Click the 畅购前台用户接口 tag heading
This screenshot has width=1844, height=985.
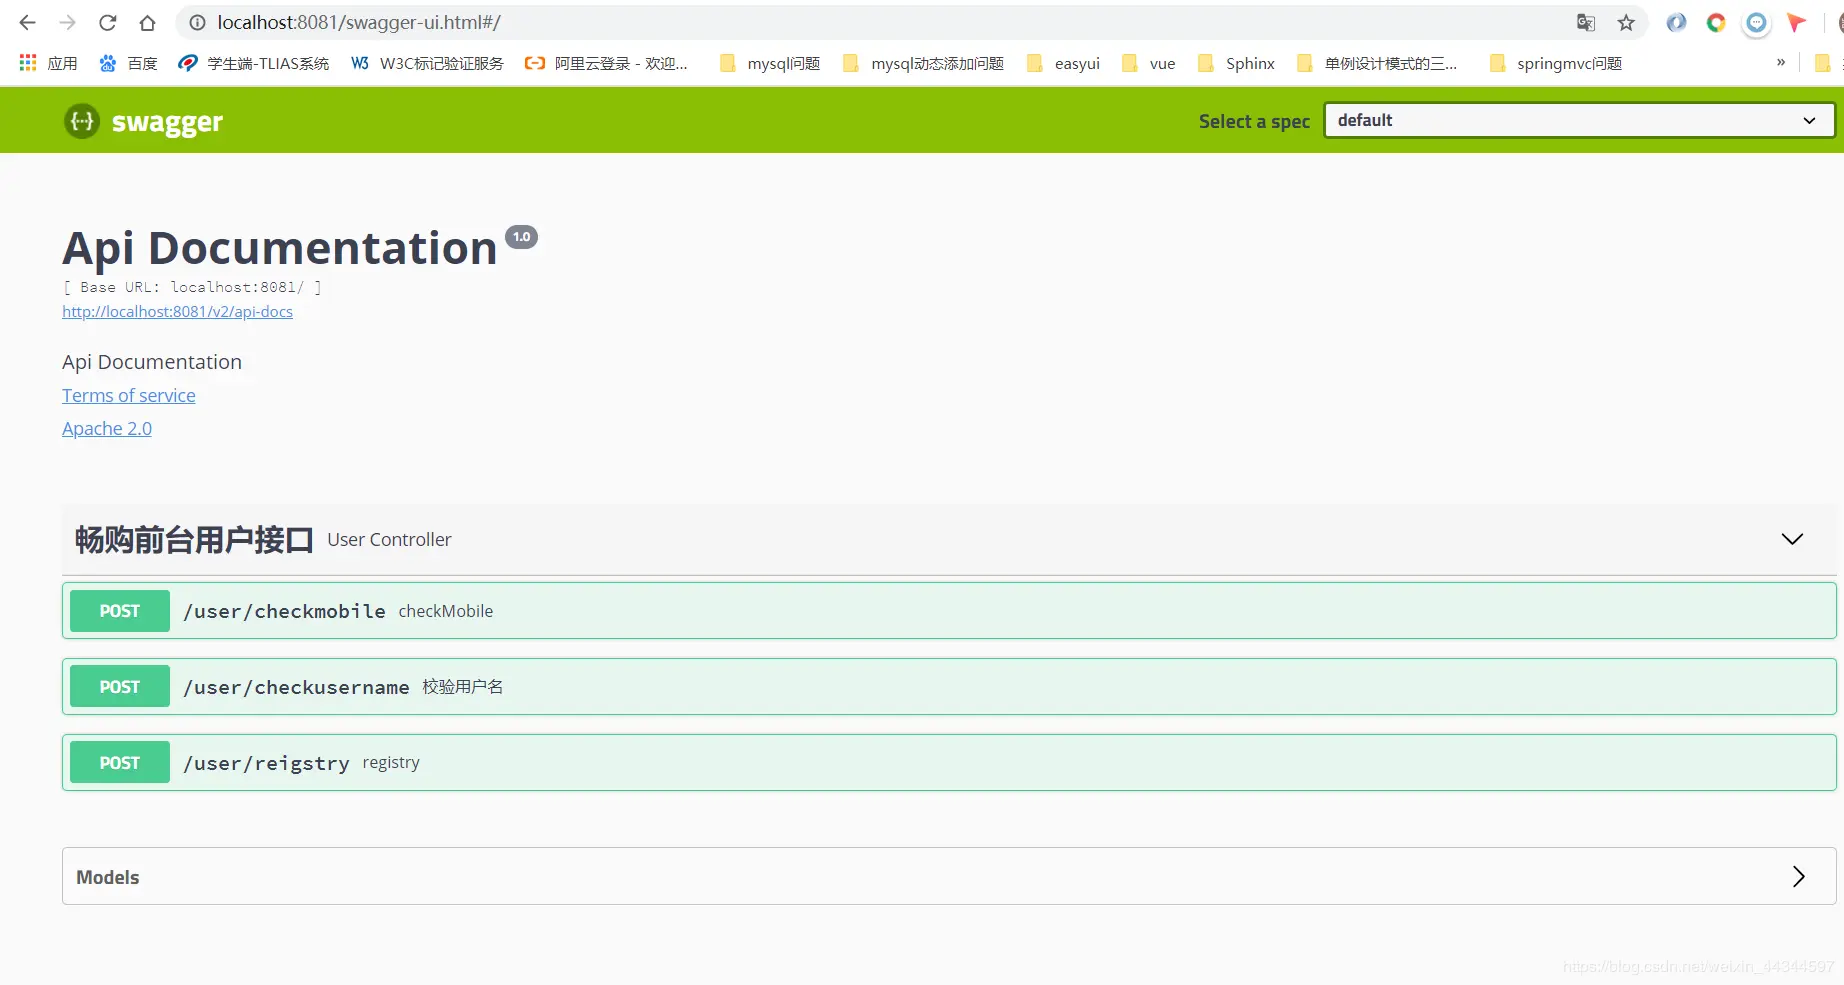194,540
